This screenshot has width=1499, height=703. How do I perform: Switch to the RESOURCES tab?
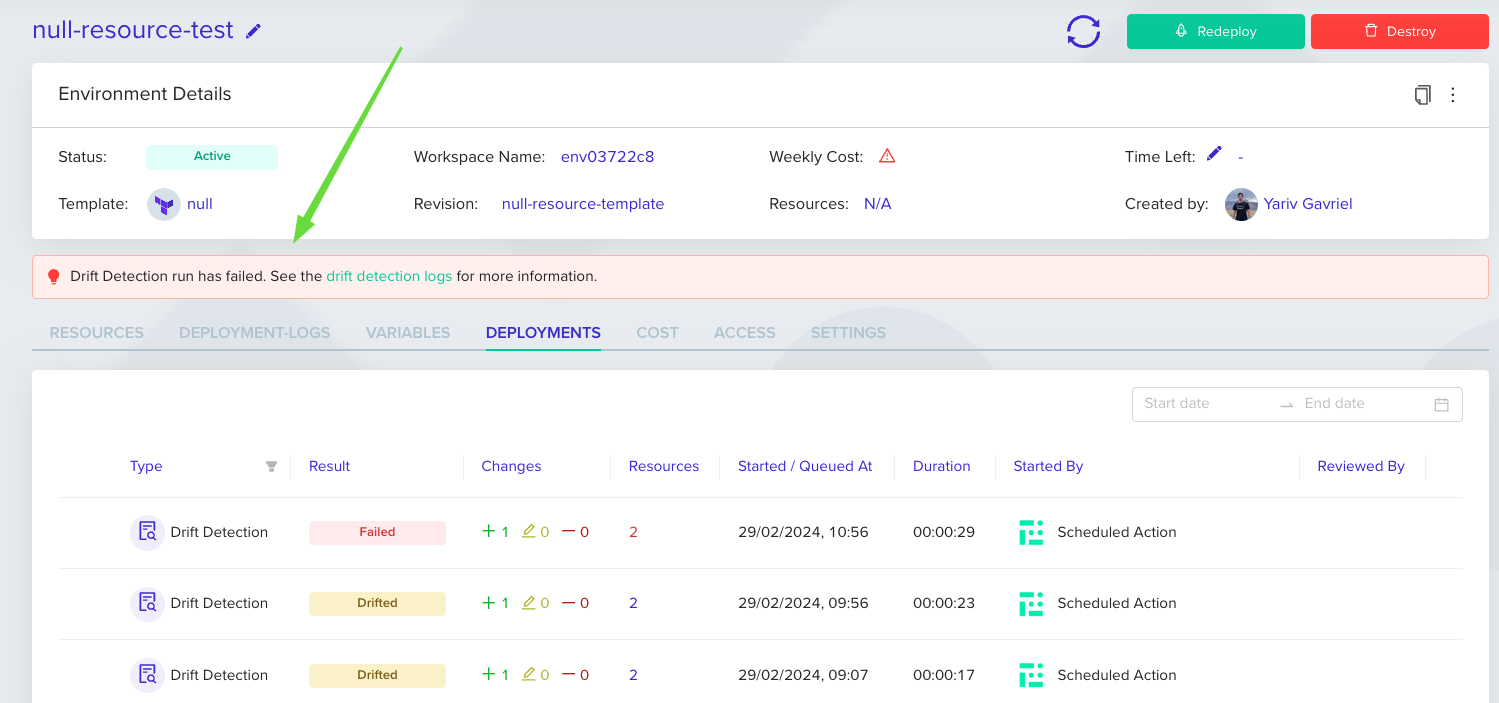click(97, 333)
